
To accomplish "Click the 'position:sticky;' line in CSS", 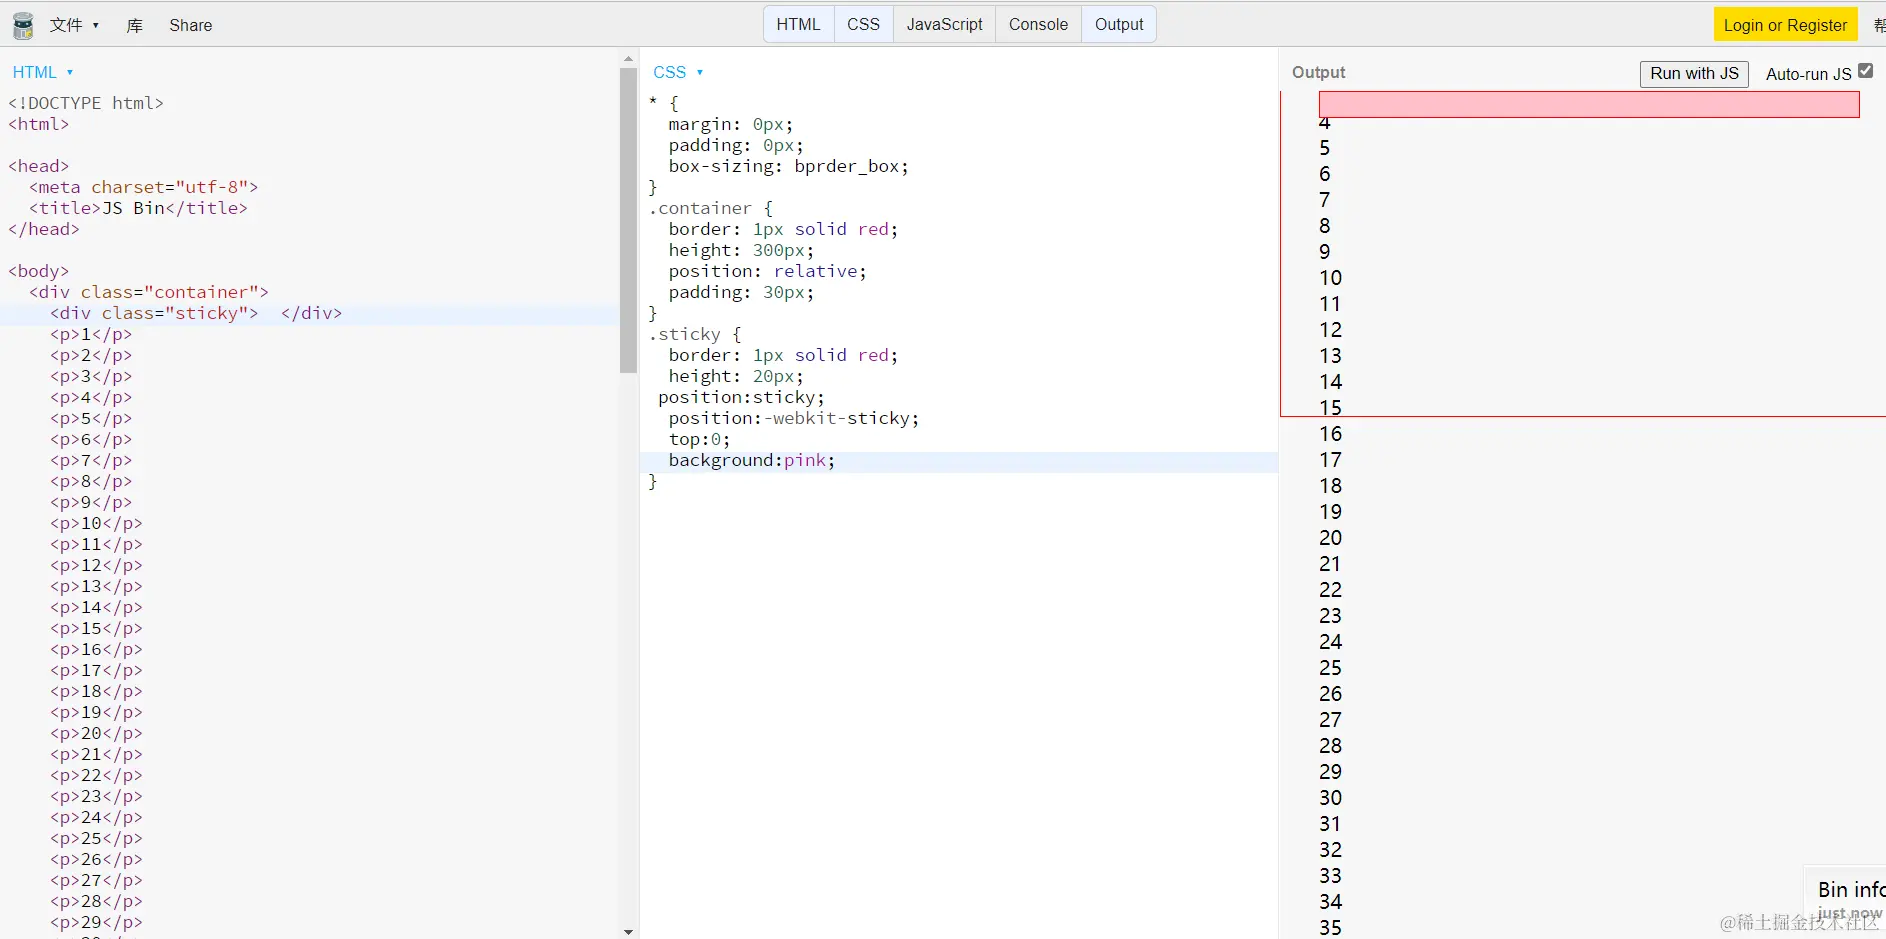I will tap(741, 398).
